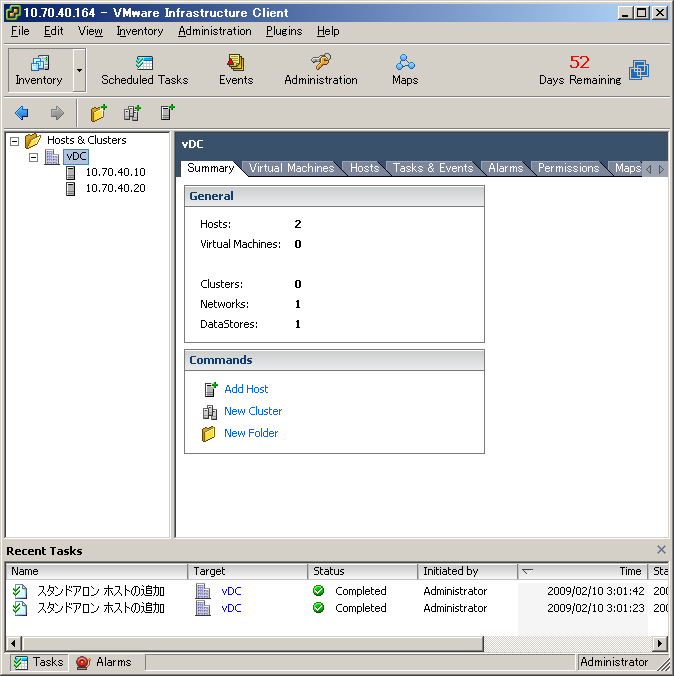Close the Recent Tasks panel
674x676 pixels.
click(661, 550)
